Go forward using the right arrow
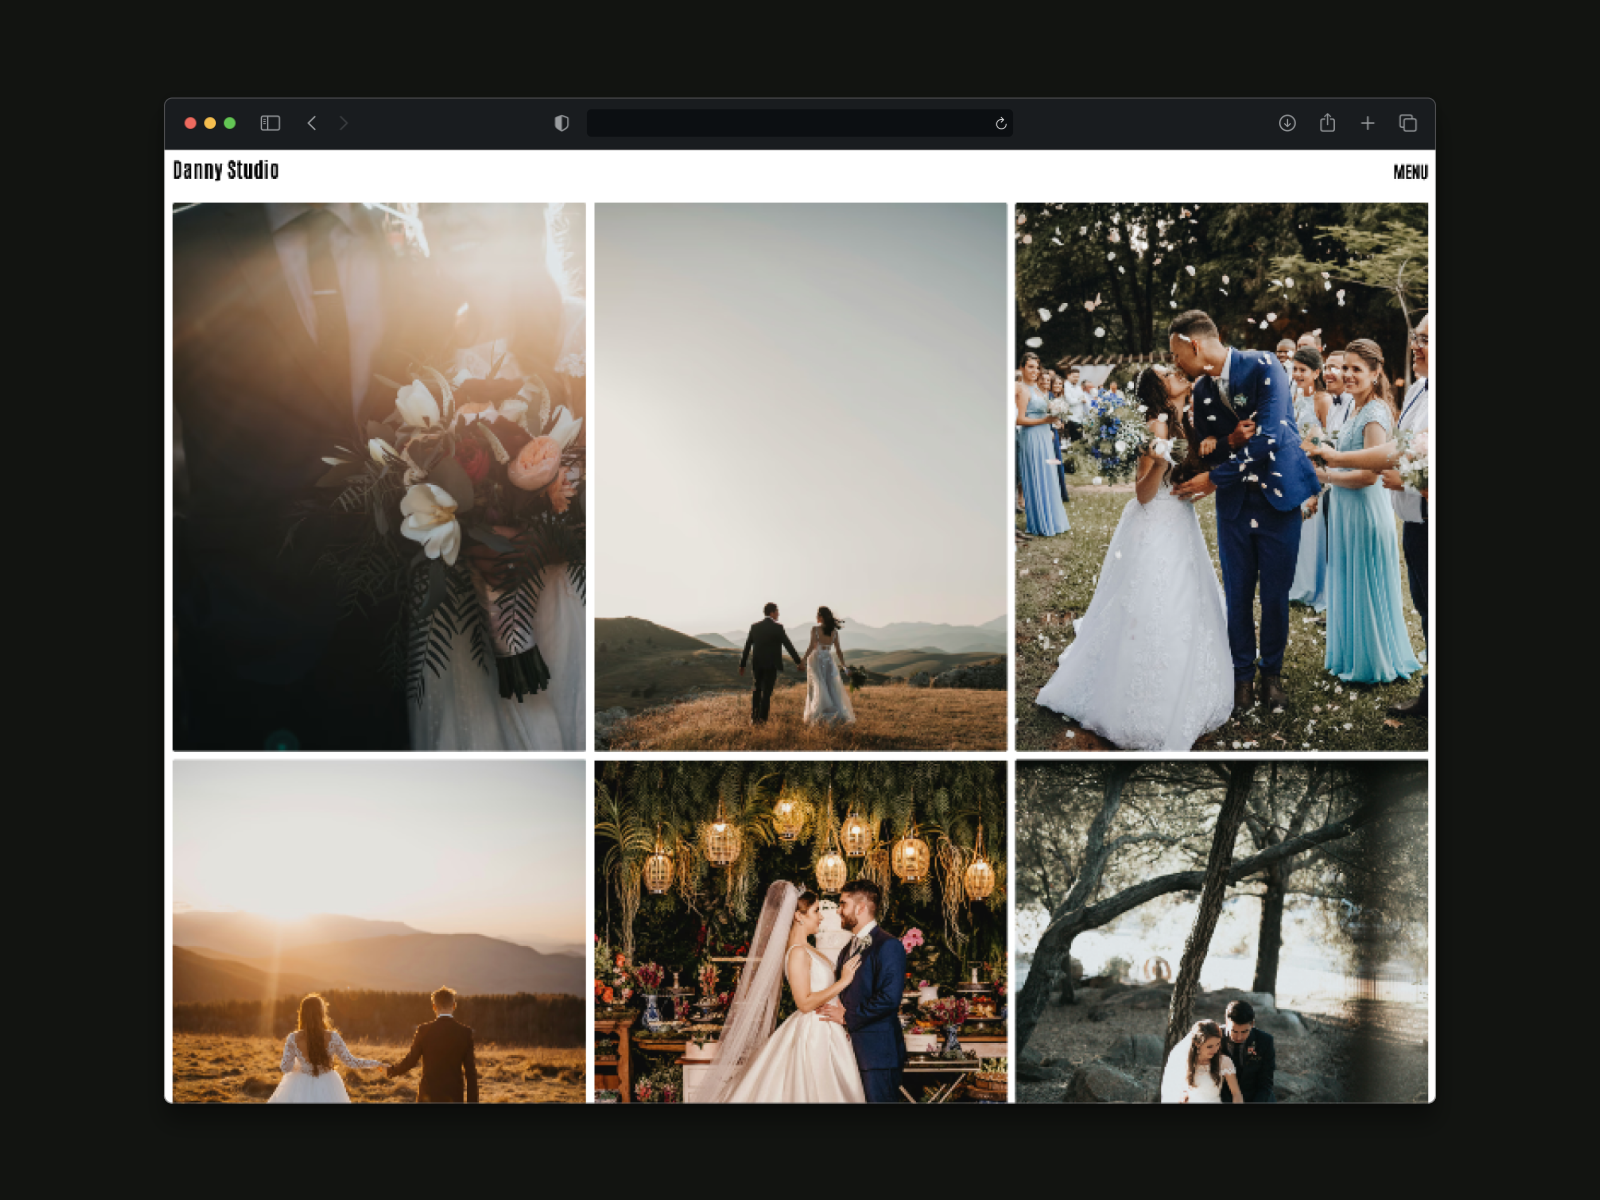 [x=343, y=123]
